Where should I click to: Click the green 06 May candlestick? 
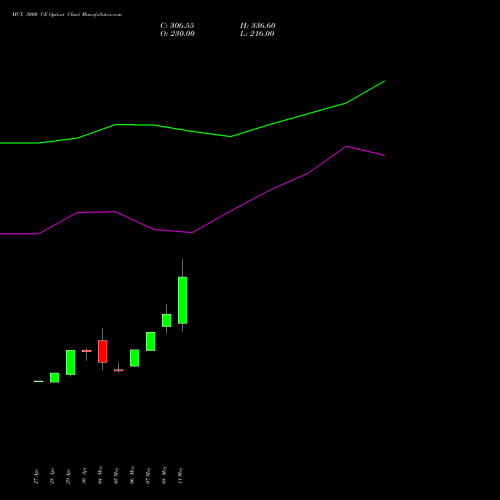click(135, 358)
